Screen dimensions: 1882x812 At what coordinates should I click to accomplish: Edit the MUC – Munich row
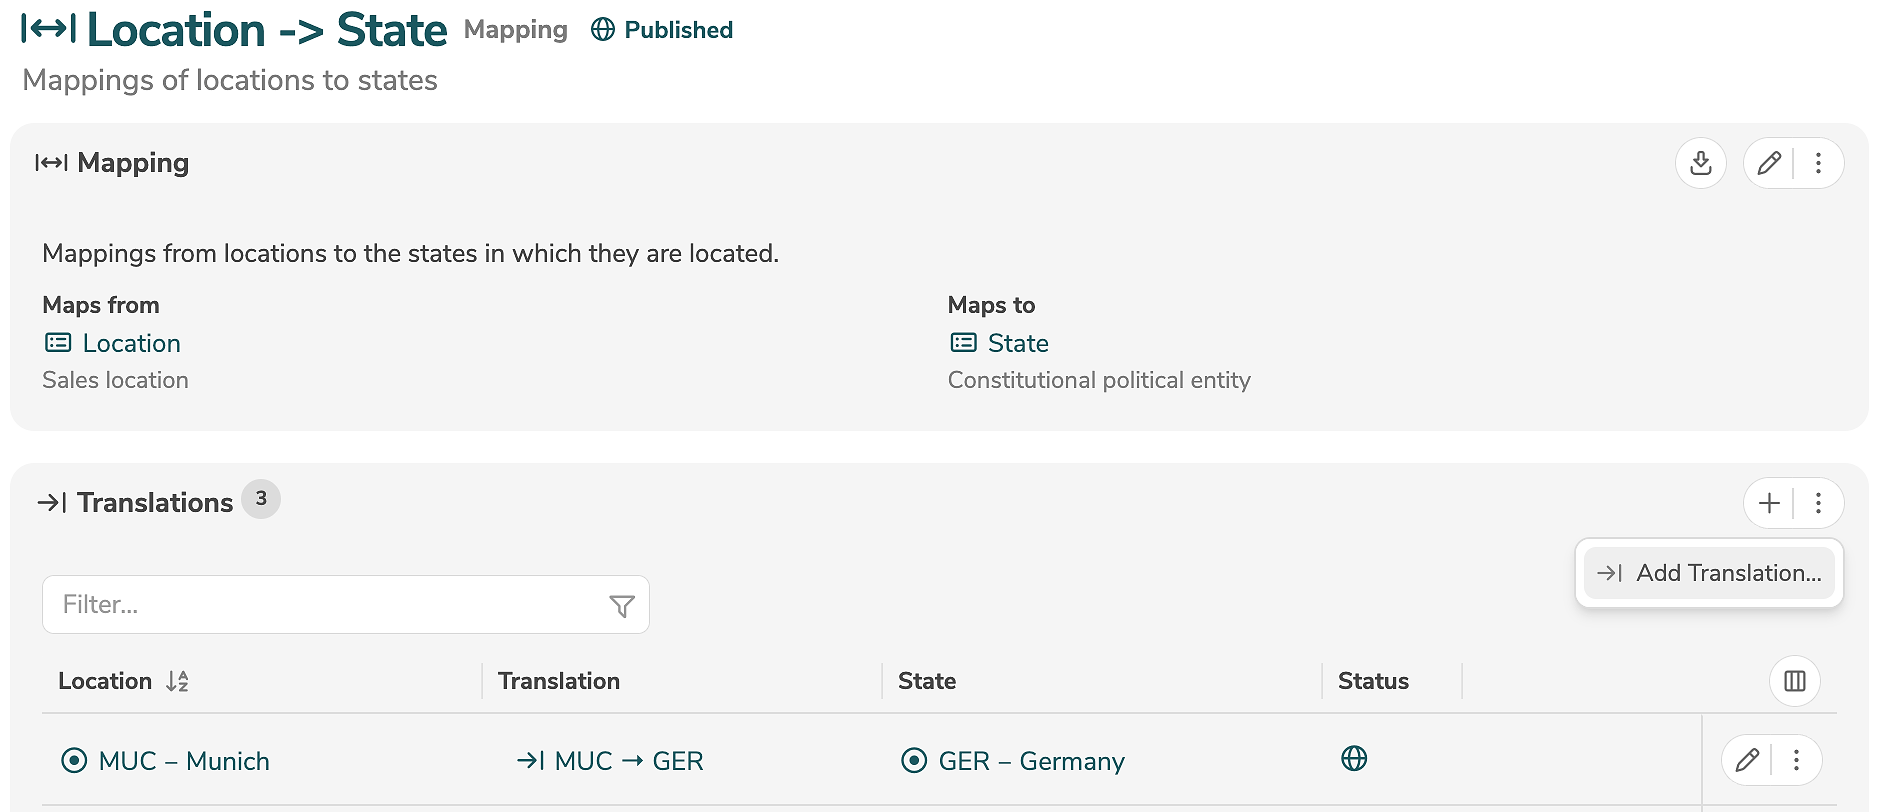click(1747, 760)
